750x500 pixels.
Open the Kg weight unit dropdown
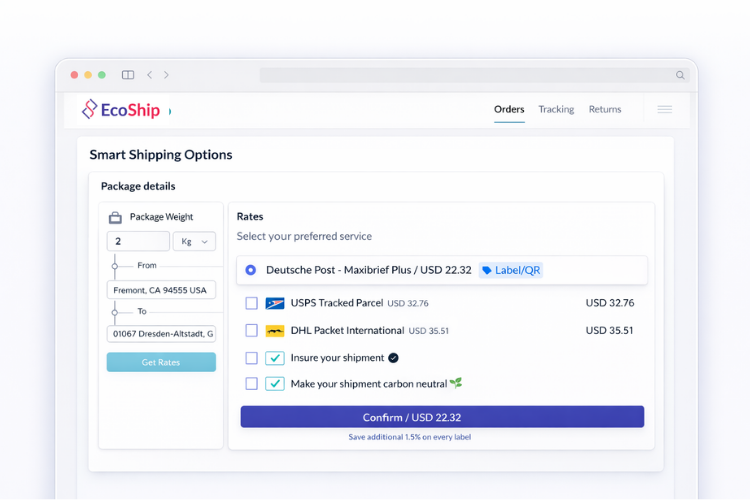tap(194, 241)
